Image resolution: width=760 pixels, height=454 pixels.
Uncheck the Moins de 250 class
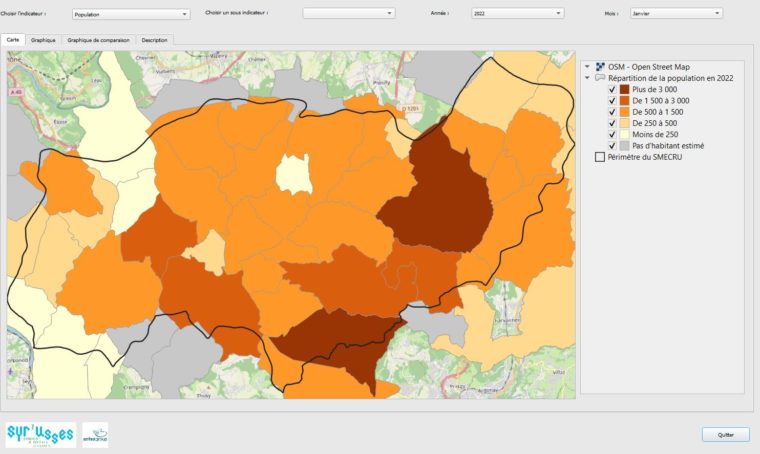pyautogui.click(x=612, y=134)
